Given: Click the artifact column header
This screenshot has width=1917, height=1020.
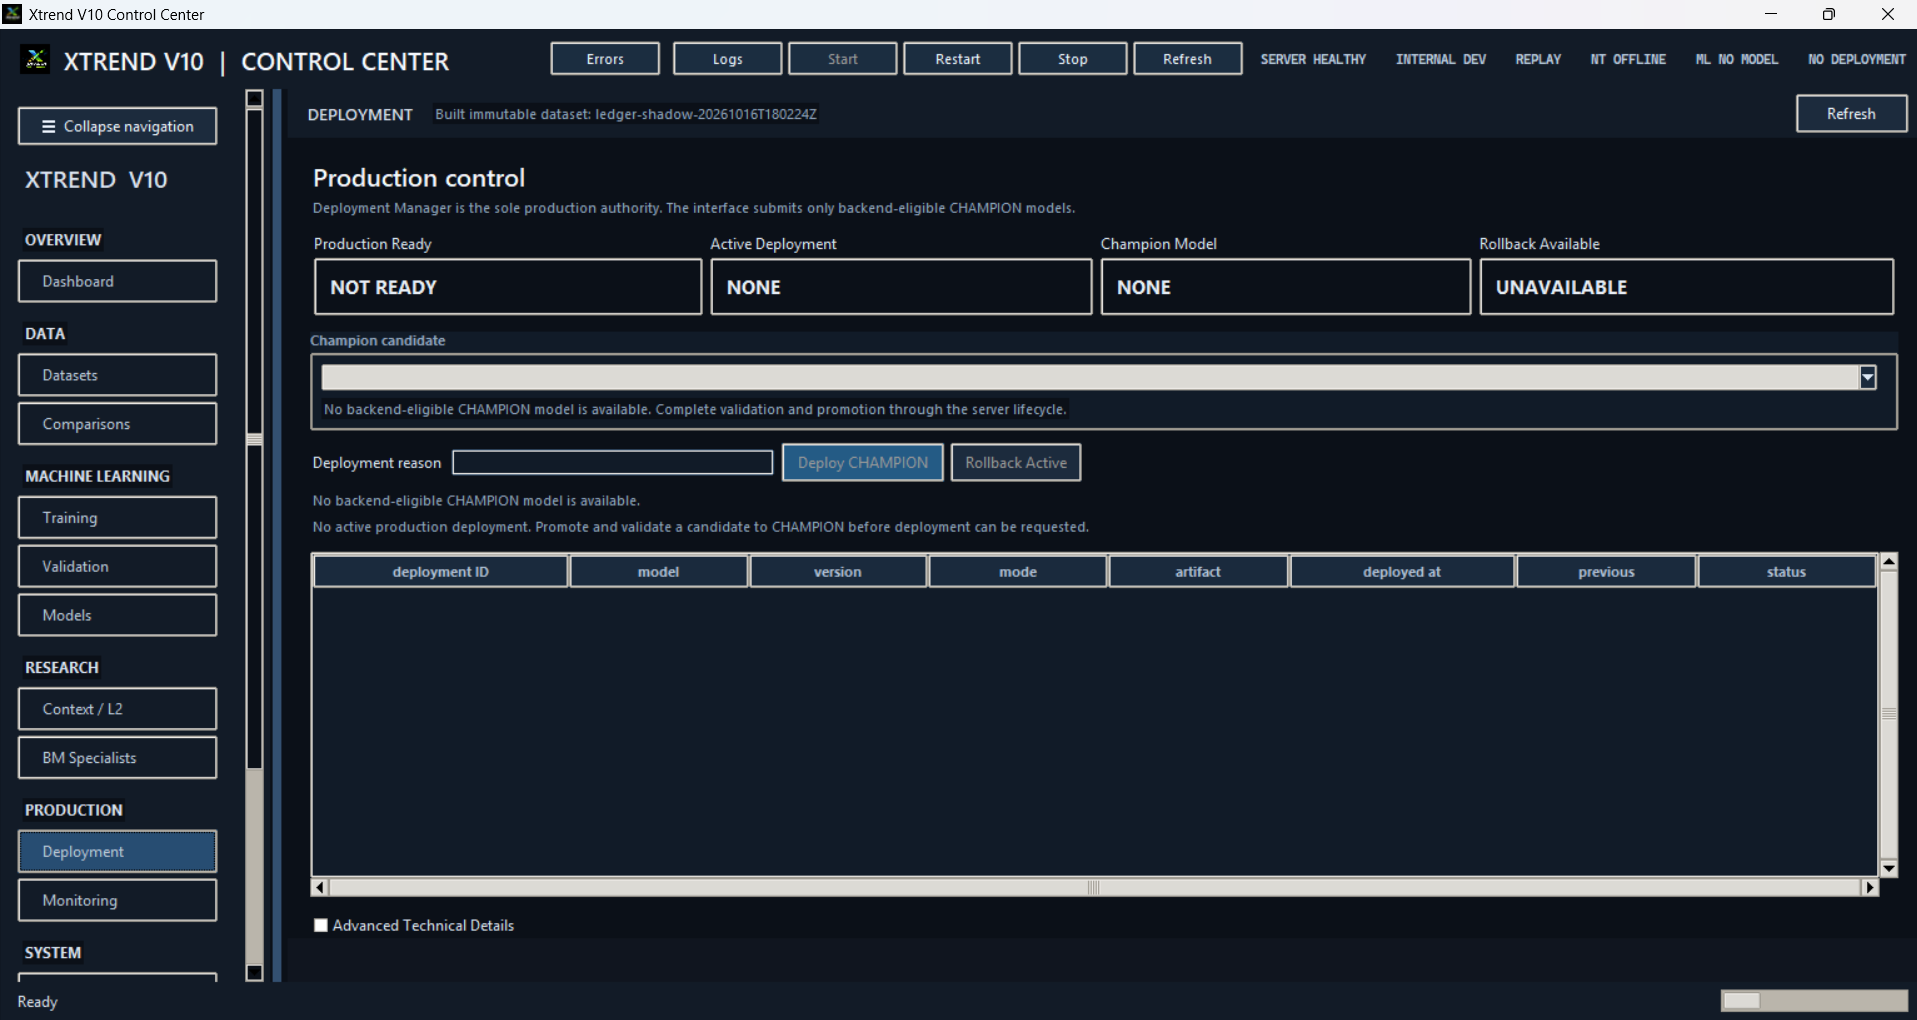Looking at the screenshot, I should click(1198, 572).
